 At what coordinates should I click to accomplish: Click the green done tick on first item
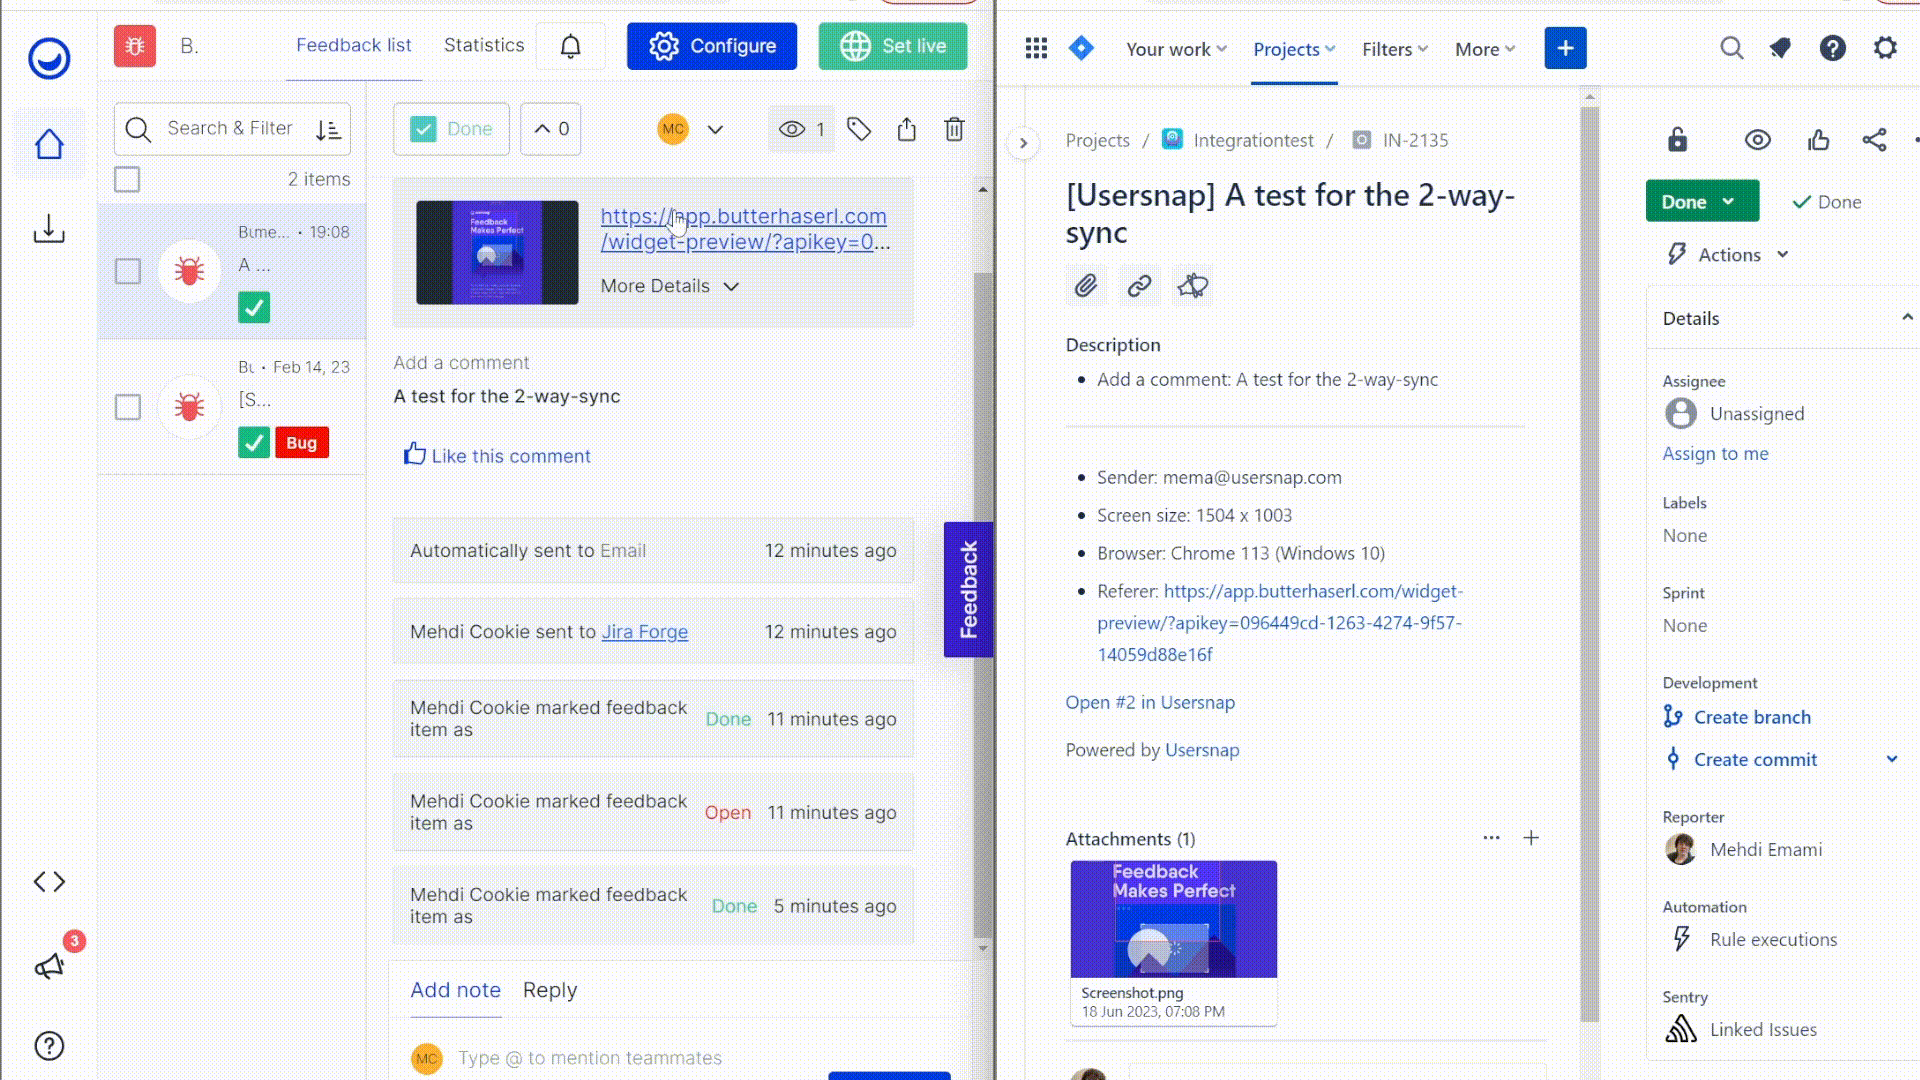pyautogui.click(x=254, y=307)
